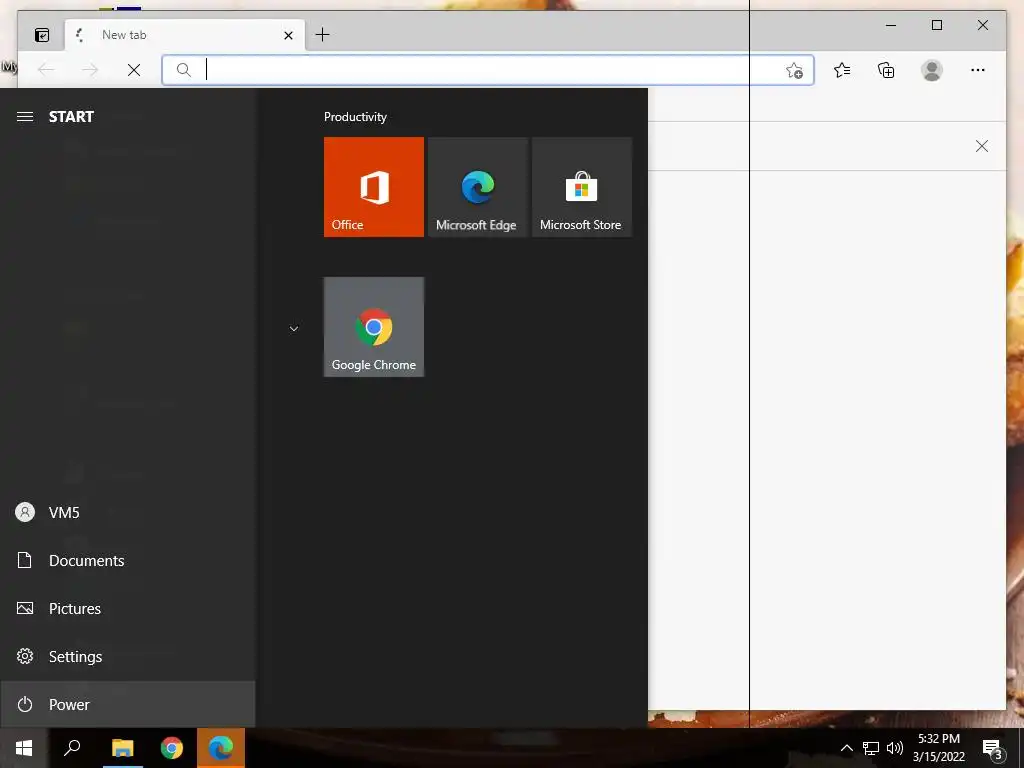Open the Microsoft Store tile
Image resolution: width=1024 pixels, height=768 pixels.
tap(582, 187)
